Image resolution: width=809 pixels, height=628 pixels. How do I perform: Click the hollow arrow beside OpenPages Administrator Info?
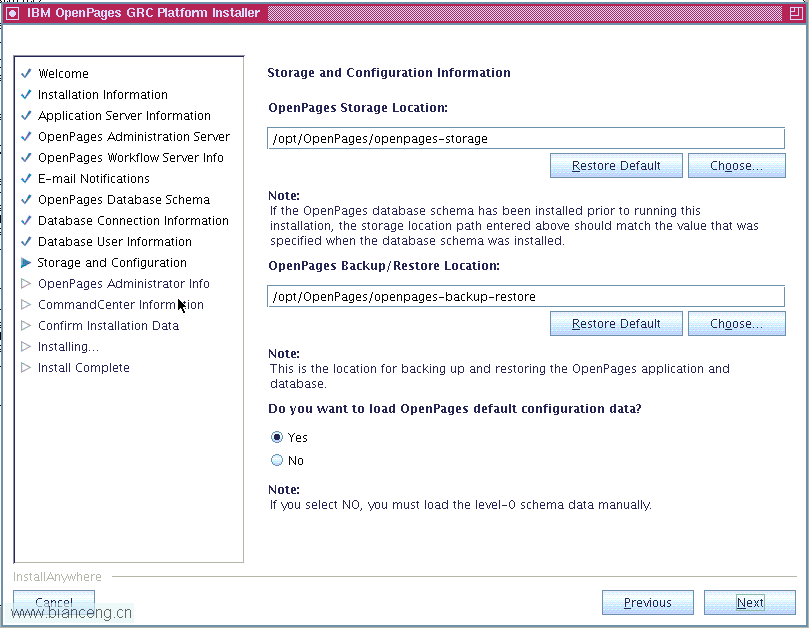pos(26,283)
